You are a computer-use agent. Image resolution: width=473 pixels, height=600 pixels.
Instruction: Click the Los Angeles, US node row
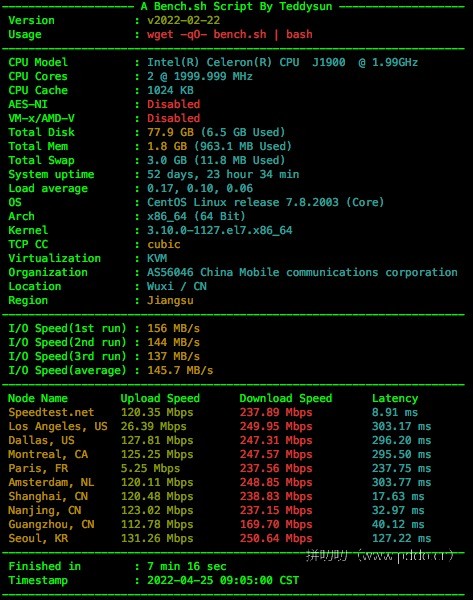[220, 426]
